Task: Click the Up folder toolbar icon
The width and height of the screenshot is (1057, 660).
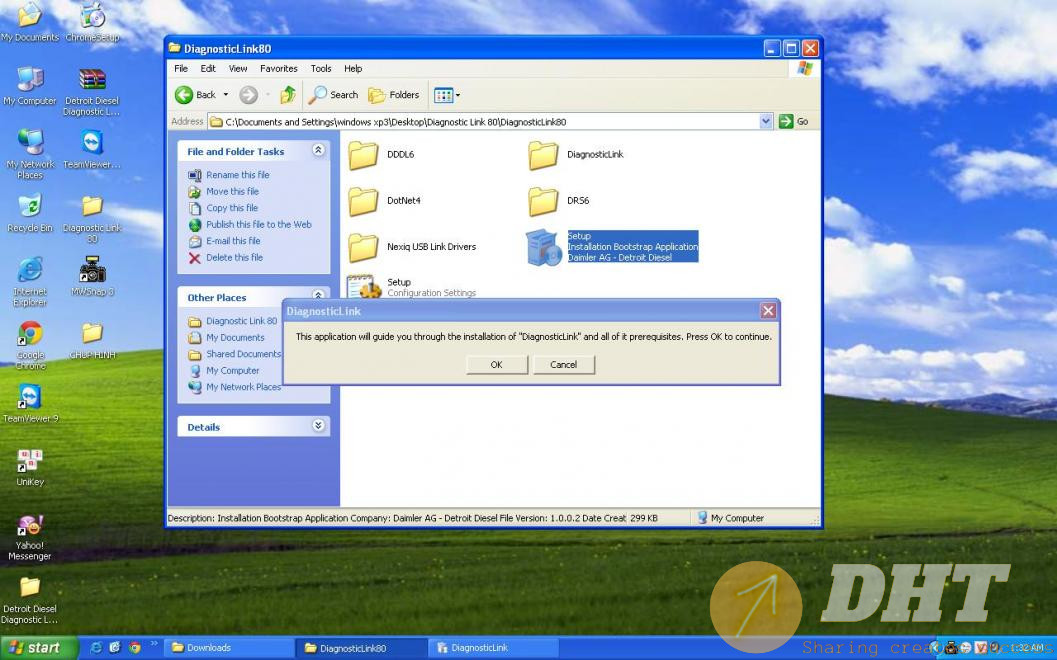Action: coord(288,95)
